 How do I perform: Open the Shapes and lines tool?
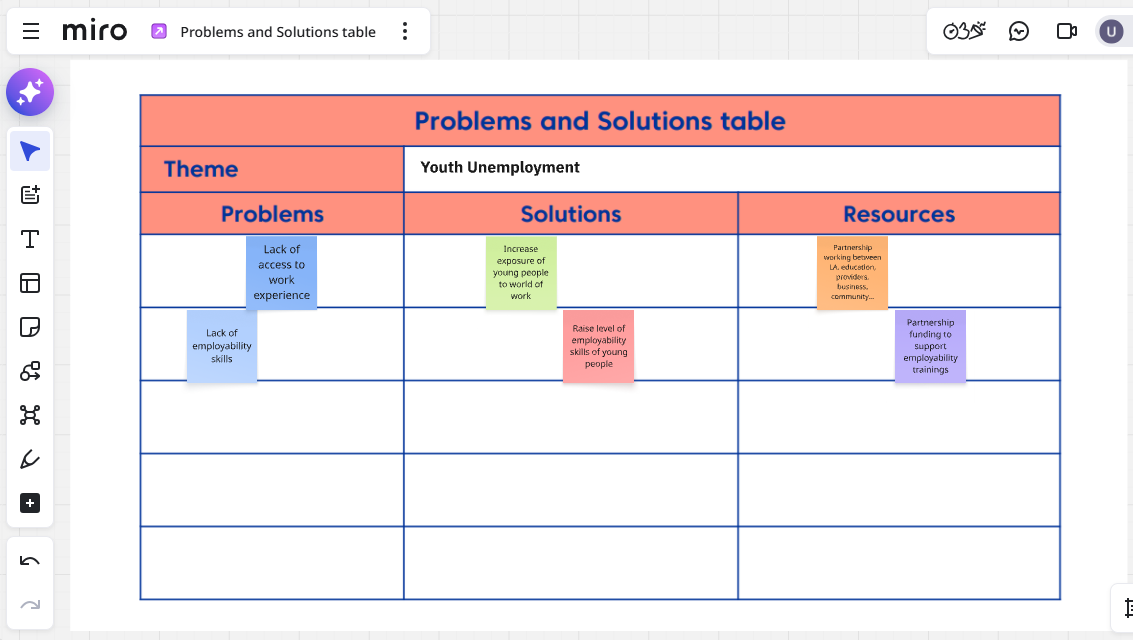(x=30, y=372)
